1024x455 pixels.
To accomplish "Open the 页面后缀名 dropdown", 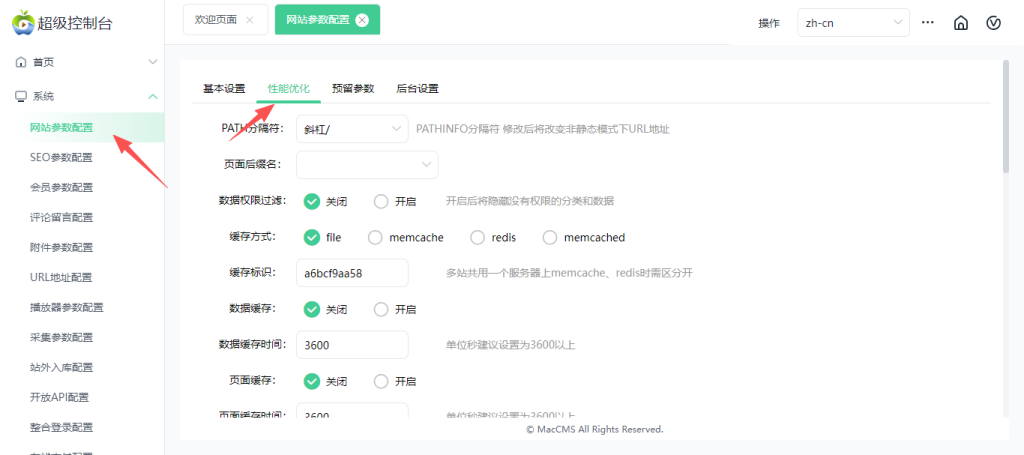I will click(x=367, y=165).
